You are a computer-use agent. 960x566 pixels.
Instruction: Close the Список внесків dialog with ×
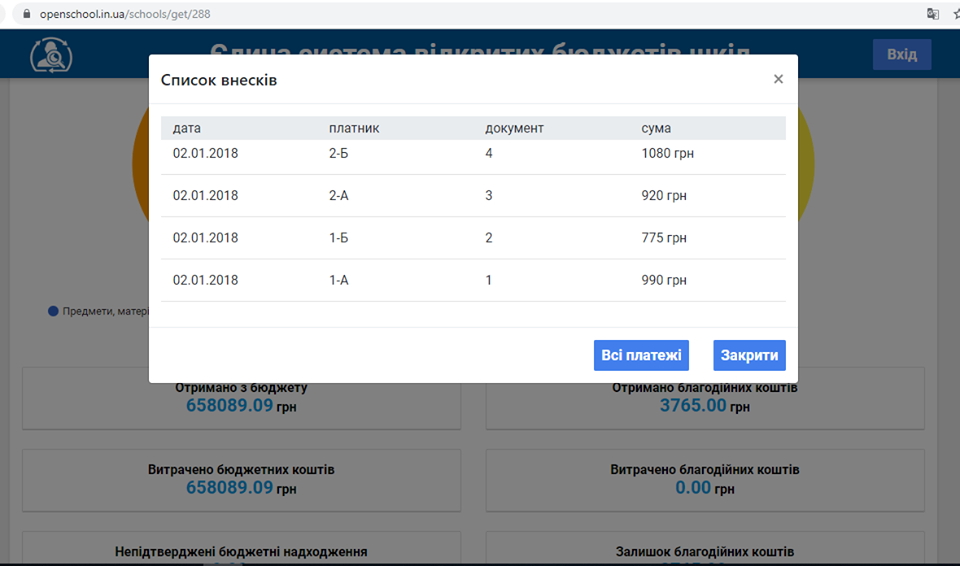click(778, 80)
